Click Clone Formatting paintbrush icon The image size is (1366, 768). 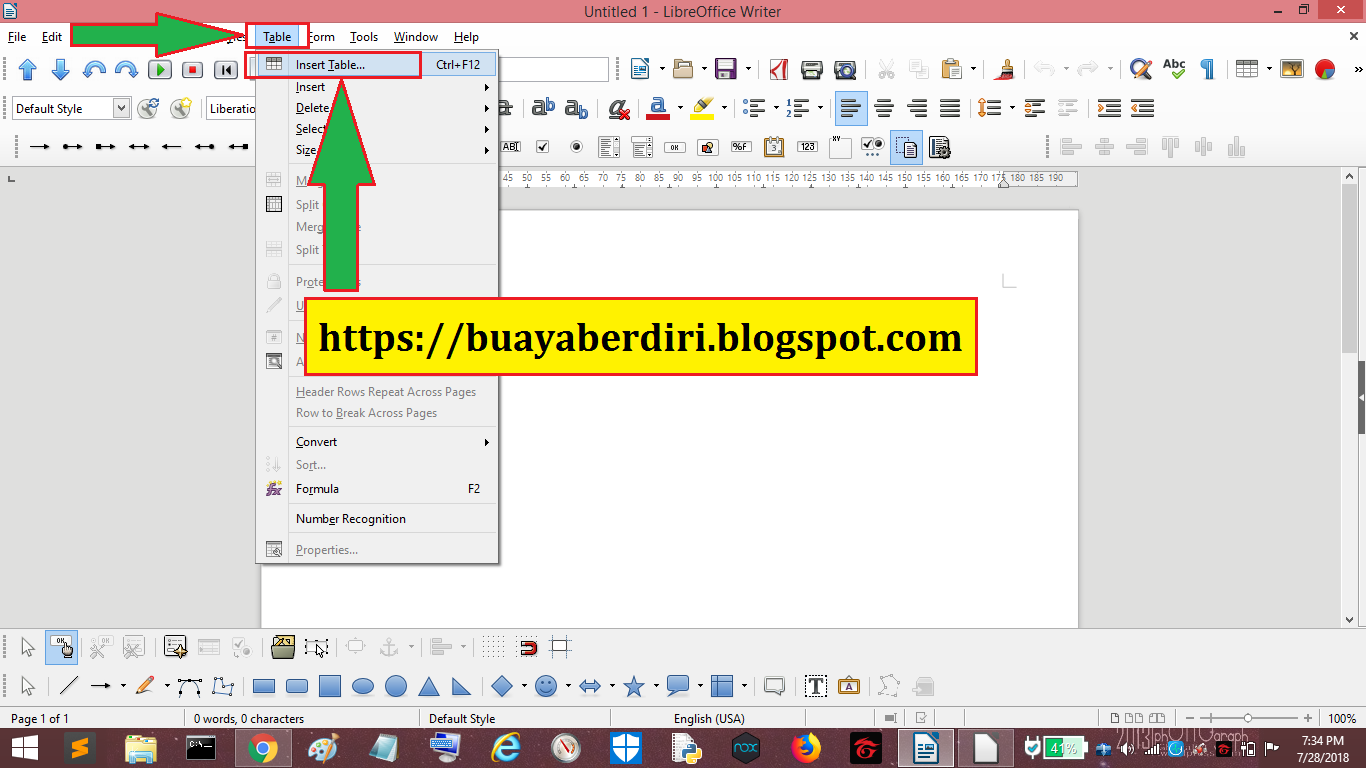coord(1006,69)
